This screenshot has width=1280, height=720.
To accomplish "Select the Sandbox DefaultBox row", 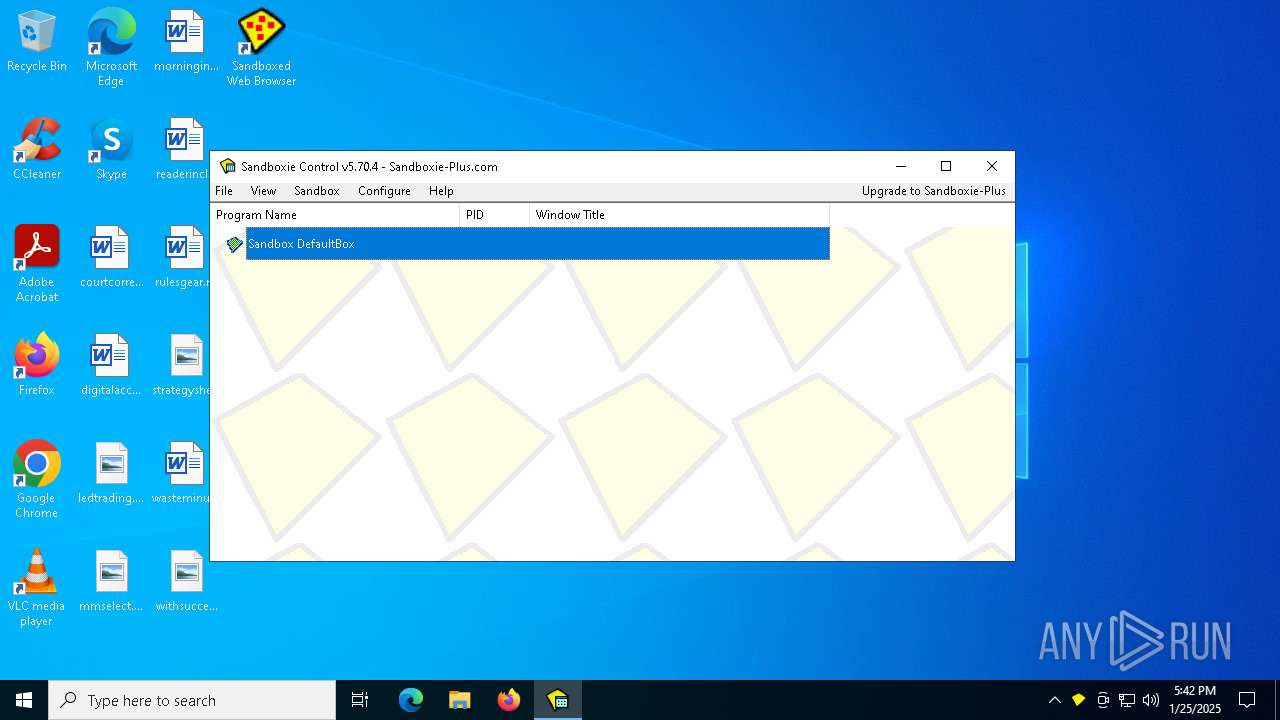I will pos(537,244).
